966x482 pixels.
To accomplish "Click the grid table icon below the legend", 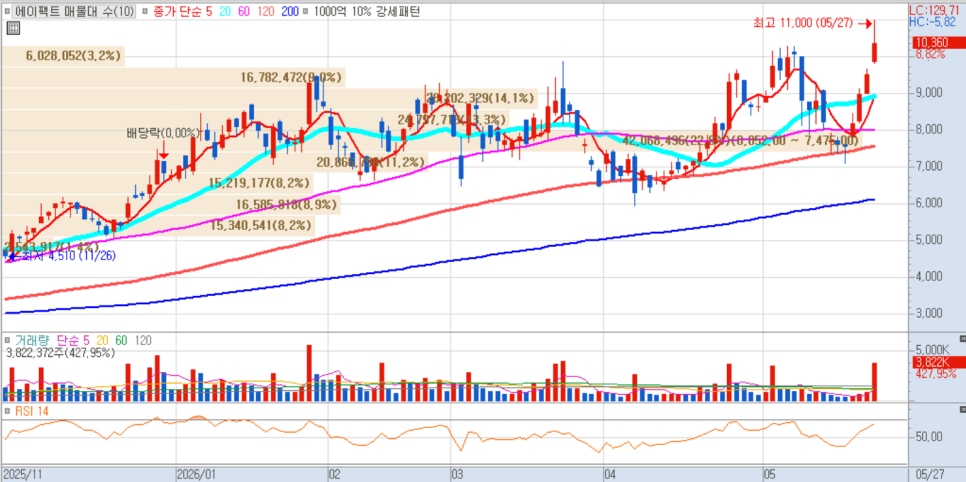I will click(x=12, y=27).
